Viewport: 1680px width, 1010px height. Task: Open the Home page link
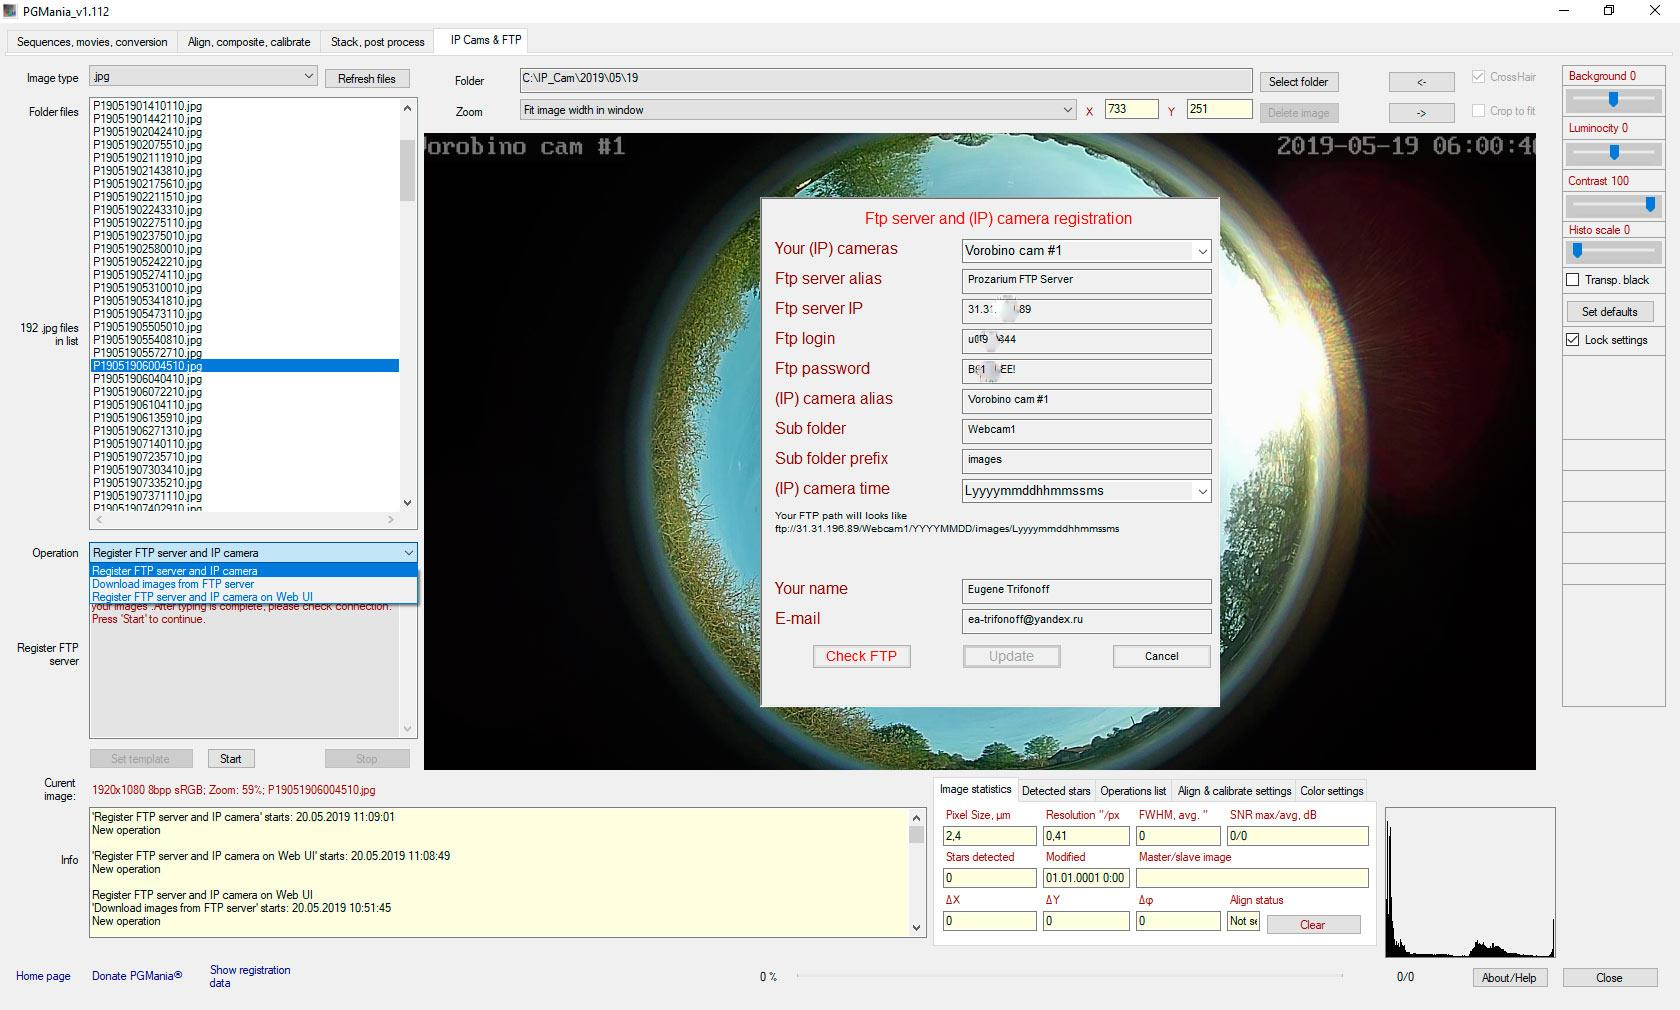43,976
